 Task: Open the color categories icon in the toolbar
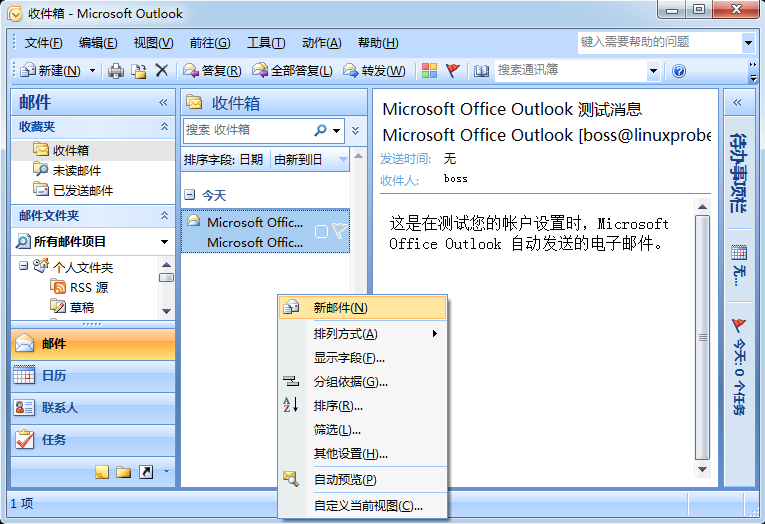pos(429,71)
